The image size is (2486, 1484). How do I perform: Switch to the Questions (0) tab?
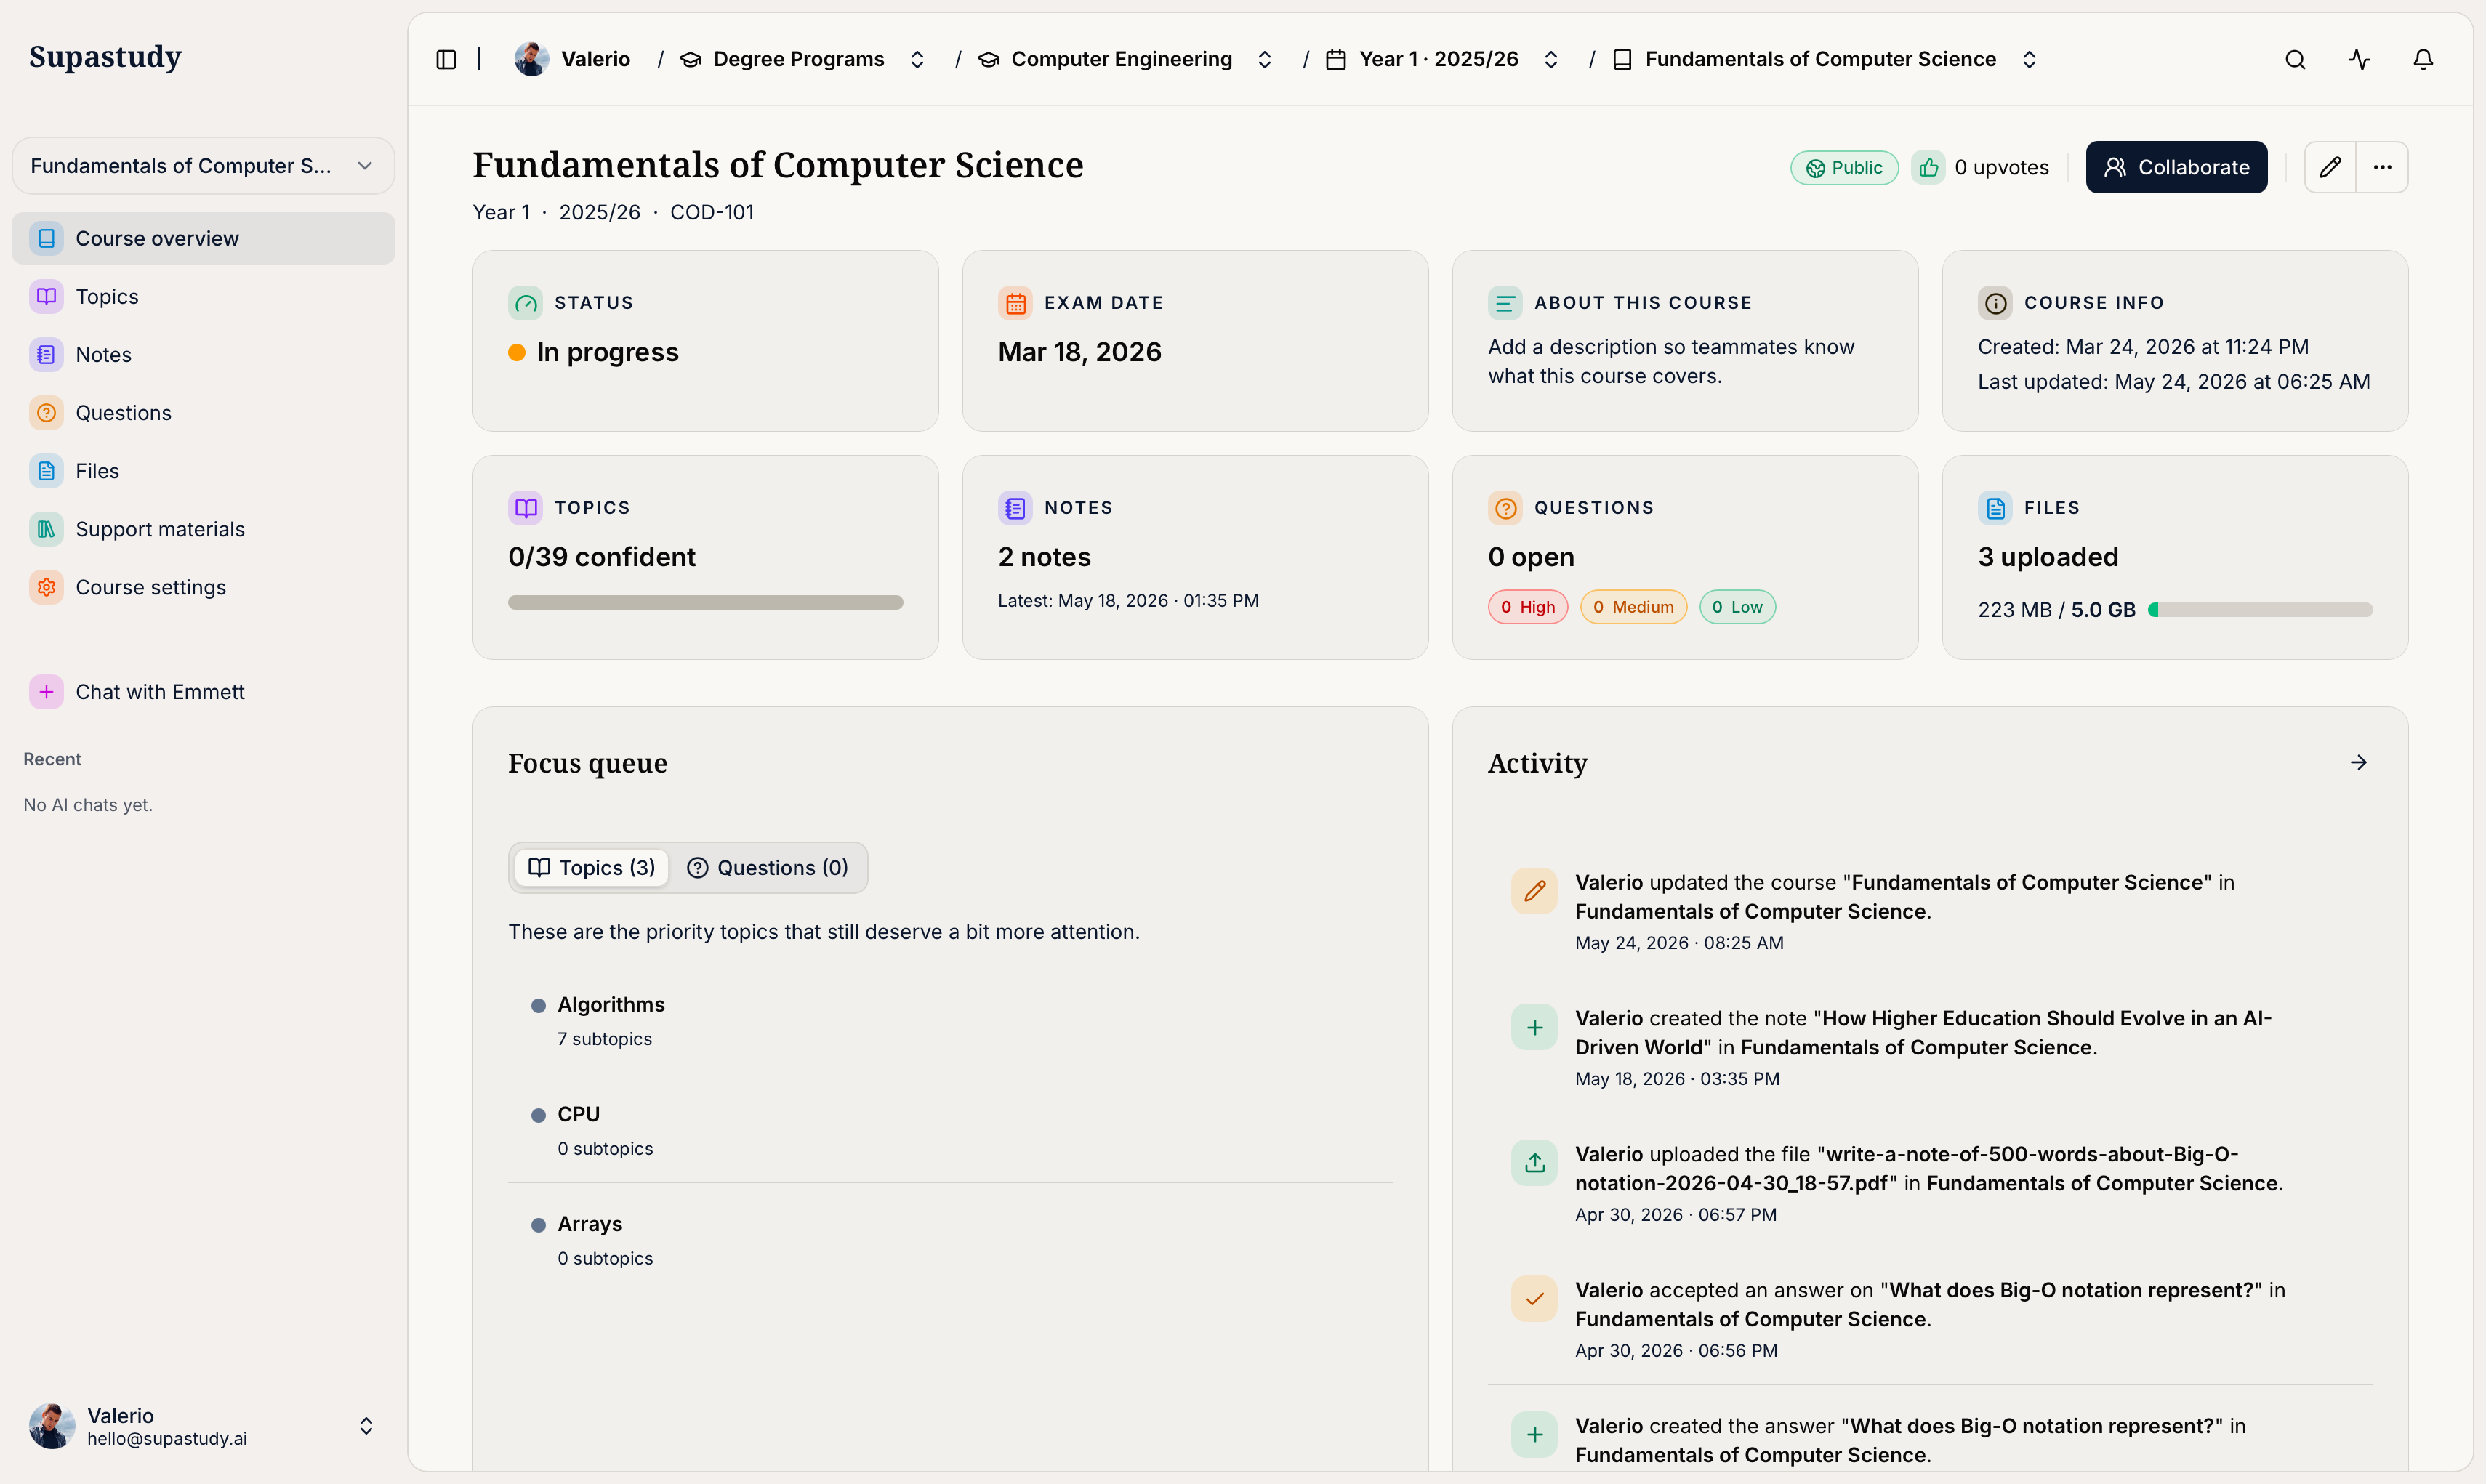tap(768, 868)
